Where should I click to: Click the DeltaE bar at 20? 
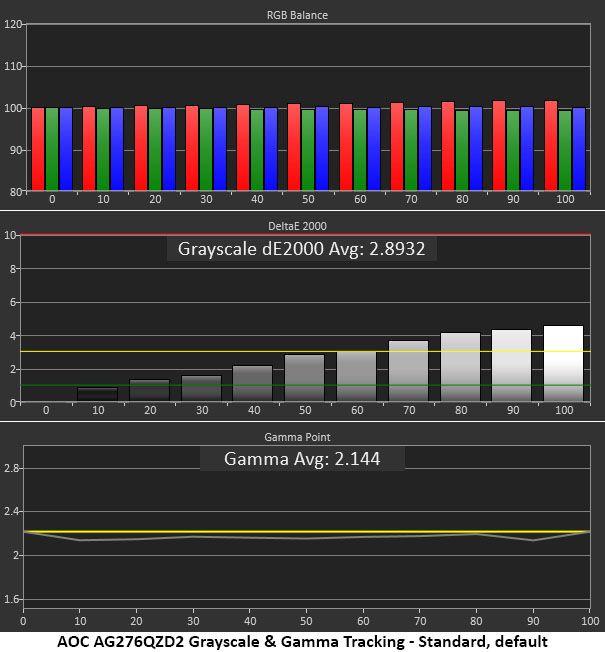click(150, 390)
